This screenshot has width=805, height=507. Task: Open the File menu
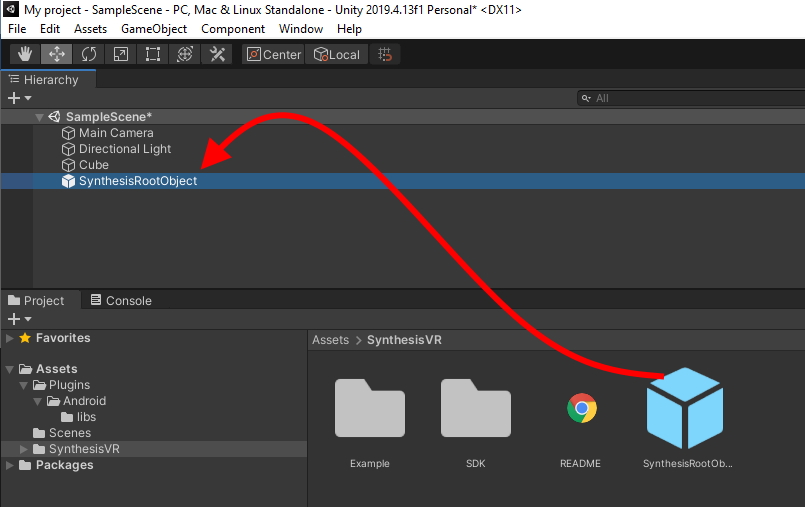coord(17,29)
